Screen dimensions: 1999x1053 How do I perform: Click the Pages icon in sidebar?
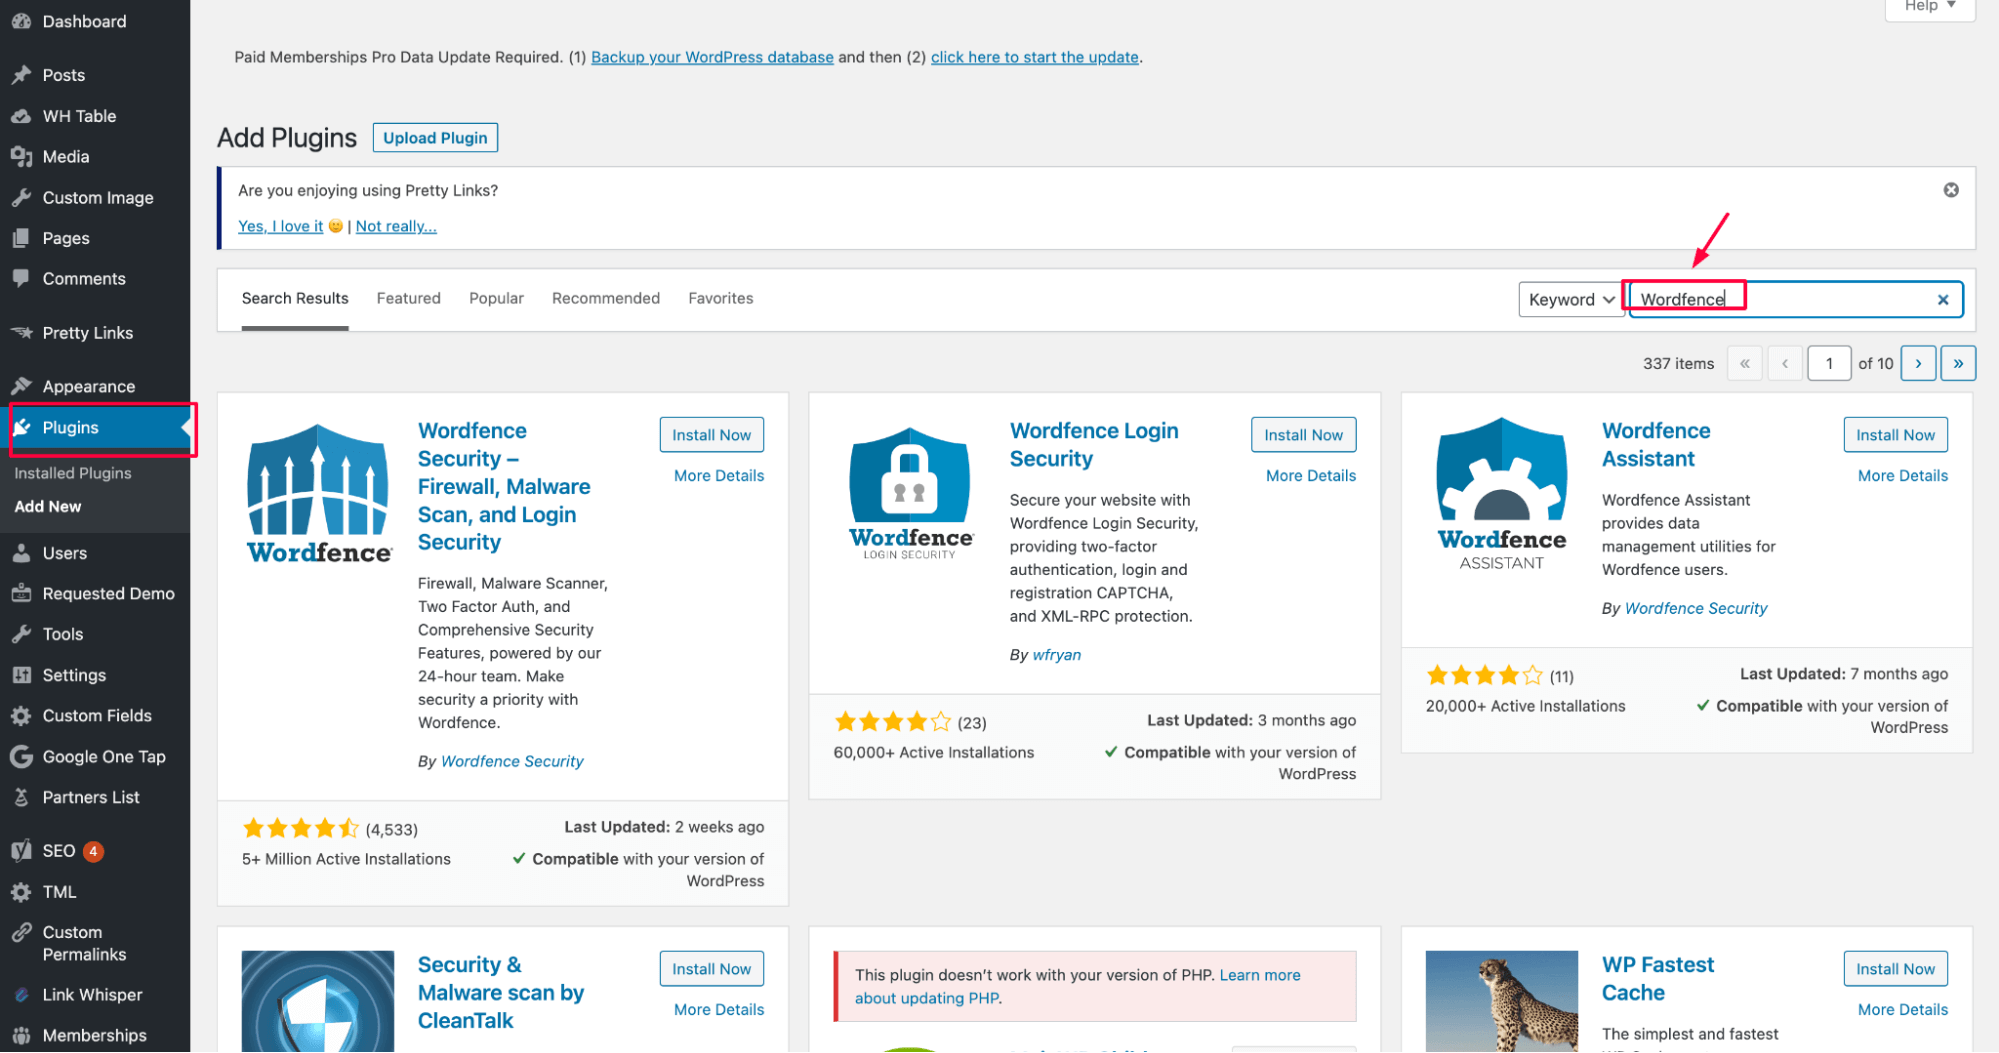[21, 238]
